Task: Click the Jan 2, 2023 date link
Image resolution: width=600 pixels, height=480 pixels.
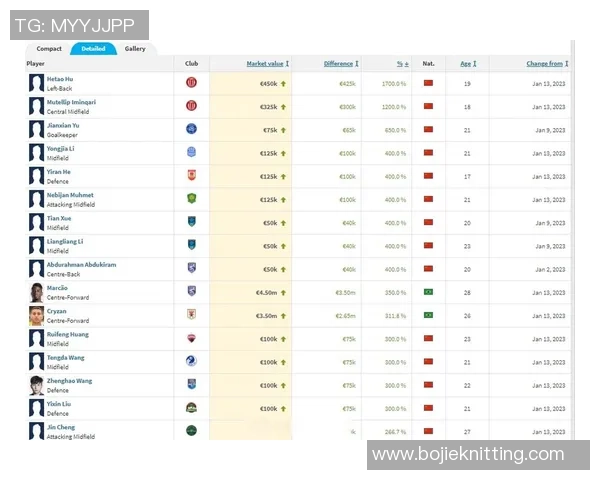Action: 551,268
